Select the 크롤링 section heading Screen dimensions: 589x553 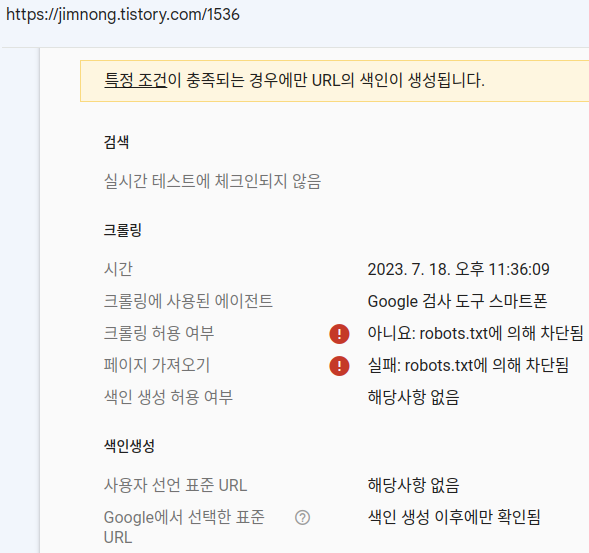pyautogui.click(x=122, y=230)
